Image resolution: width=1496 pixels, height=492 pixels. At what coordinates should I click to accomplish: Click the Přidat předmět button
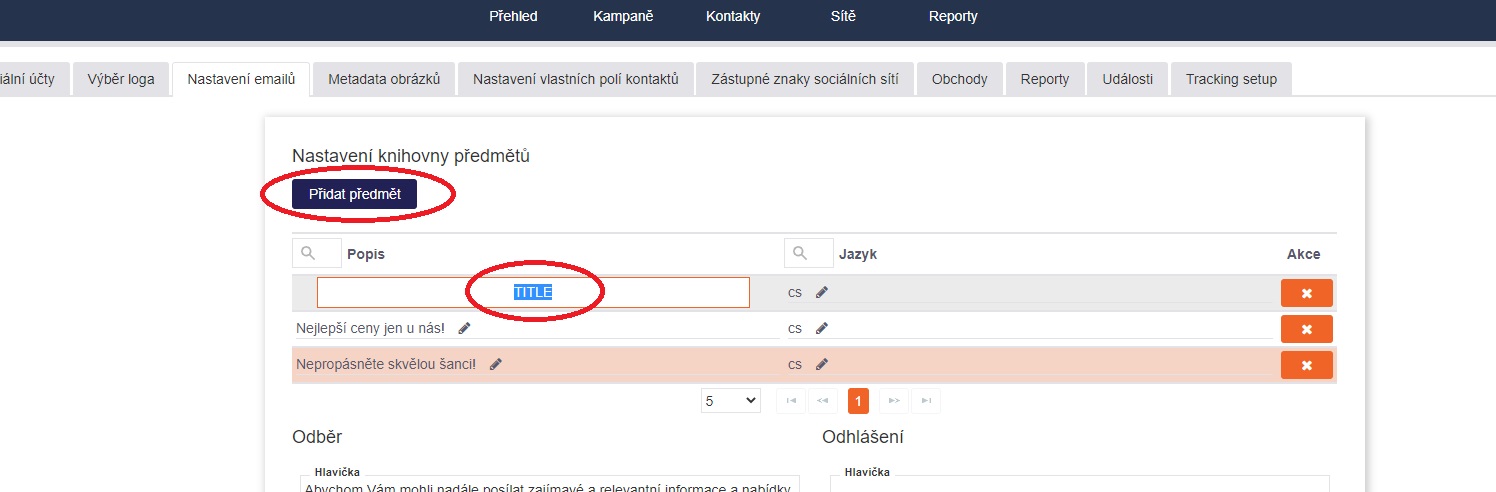click(x=354, y=194)
